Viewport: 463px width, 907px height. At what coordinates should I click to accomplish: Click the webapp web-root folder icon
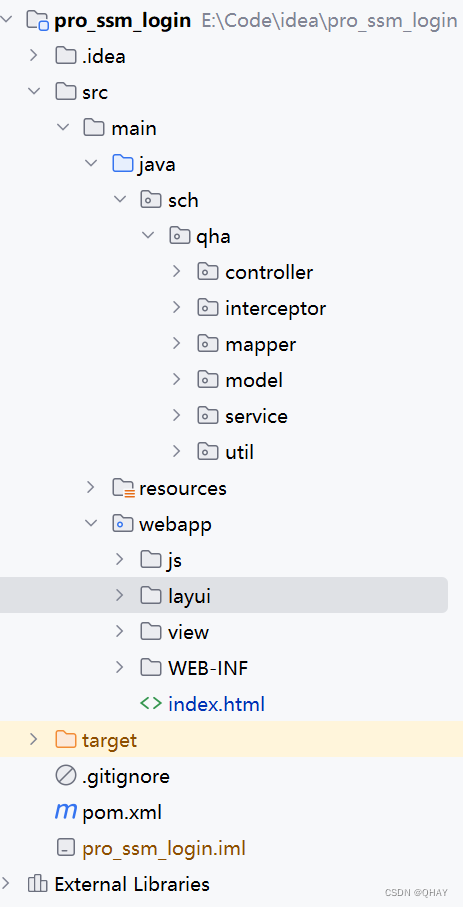[122, 524]
